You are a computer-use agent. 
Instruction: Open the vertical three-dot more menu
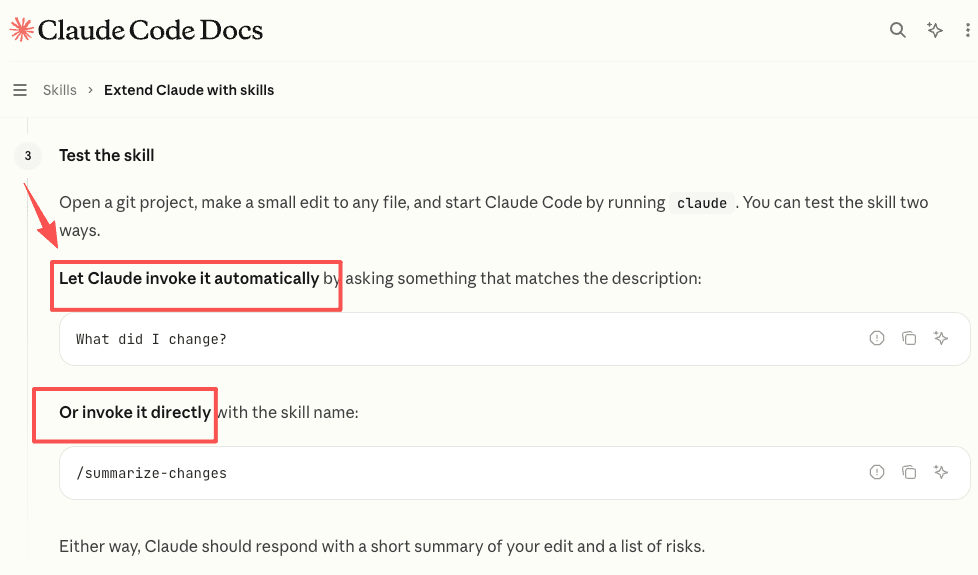click(967, 30)
